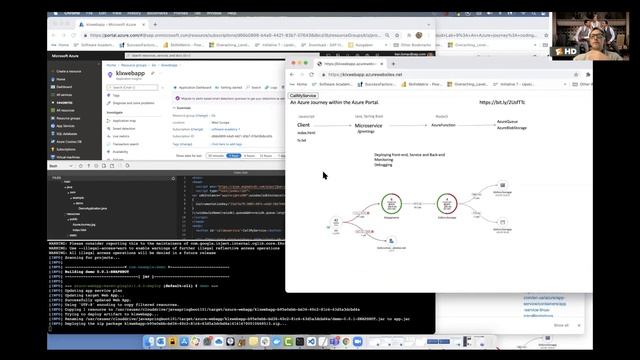
Task: Click the CallMyService button on the web page
Action: pyautogui.click(x=303, y=96)
